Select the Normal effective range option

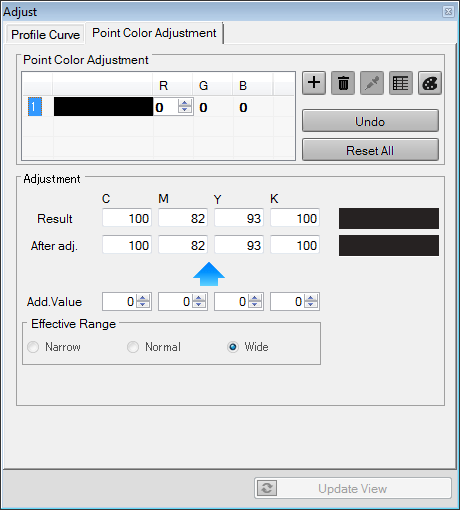133,347
